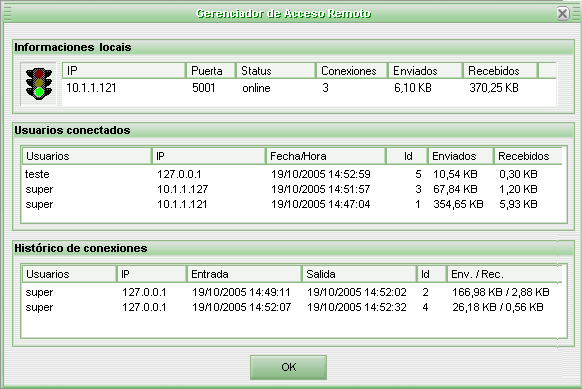Select local IP 10.1.1.121 in Informaciones locais
This screenshot has height=389, width=582.
tap(91, 88)
